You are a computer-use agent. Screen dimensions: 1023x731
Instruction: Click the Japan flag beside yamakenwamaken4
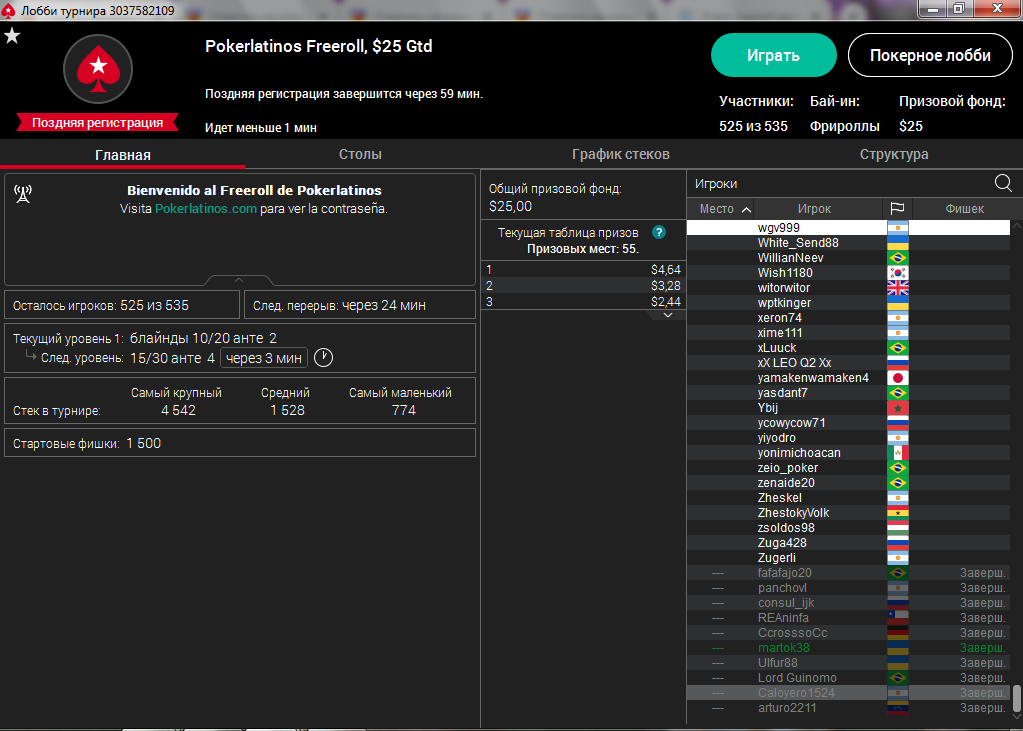pos(898,378)
